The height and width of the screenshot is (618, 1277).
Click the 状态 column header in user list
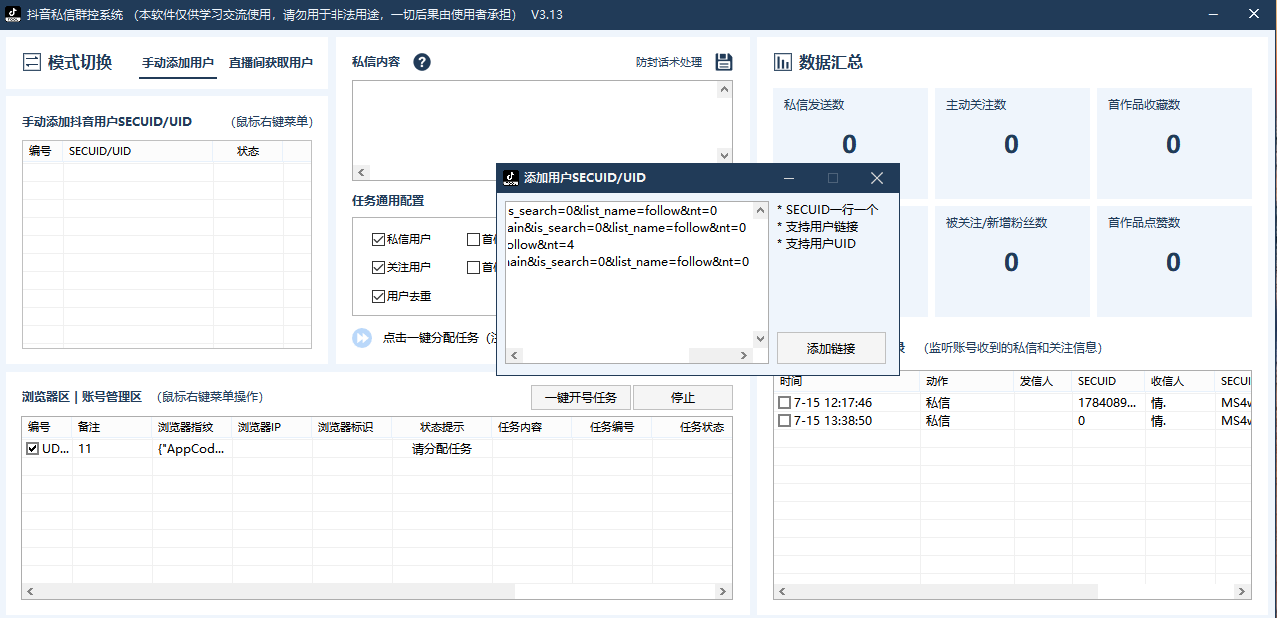click(x=248, y=151)
